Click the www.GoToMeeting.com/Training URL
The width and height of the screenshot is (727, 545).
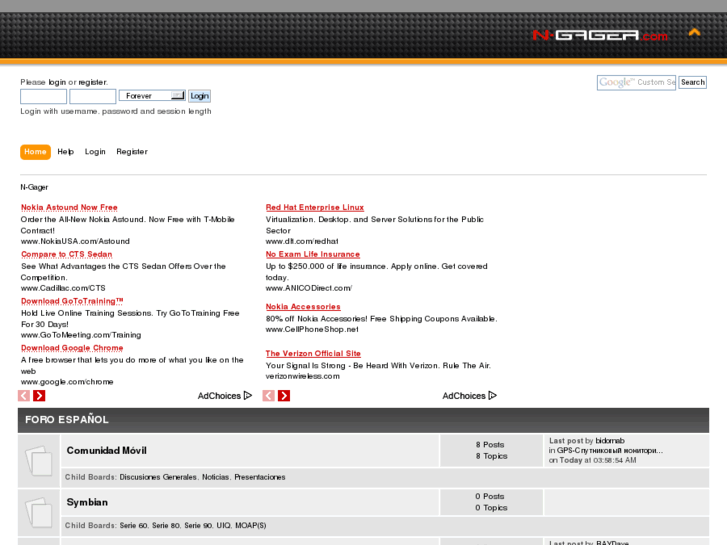click(x=81, y=335)
